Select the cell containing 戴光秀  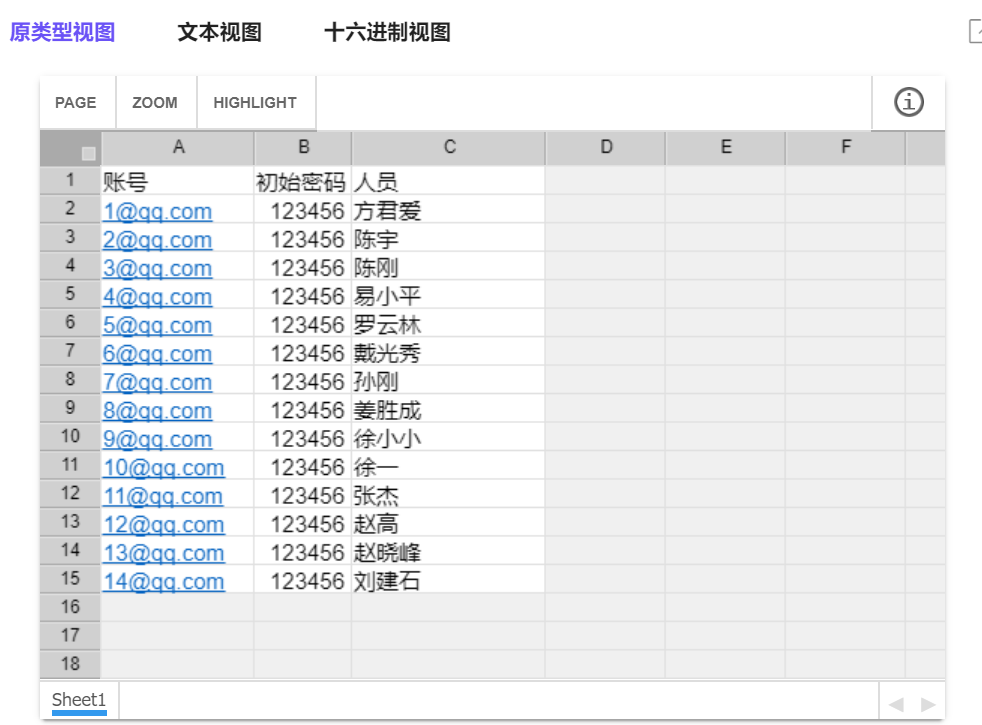click(x=448, y=352)
